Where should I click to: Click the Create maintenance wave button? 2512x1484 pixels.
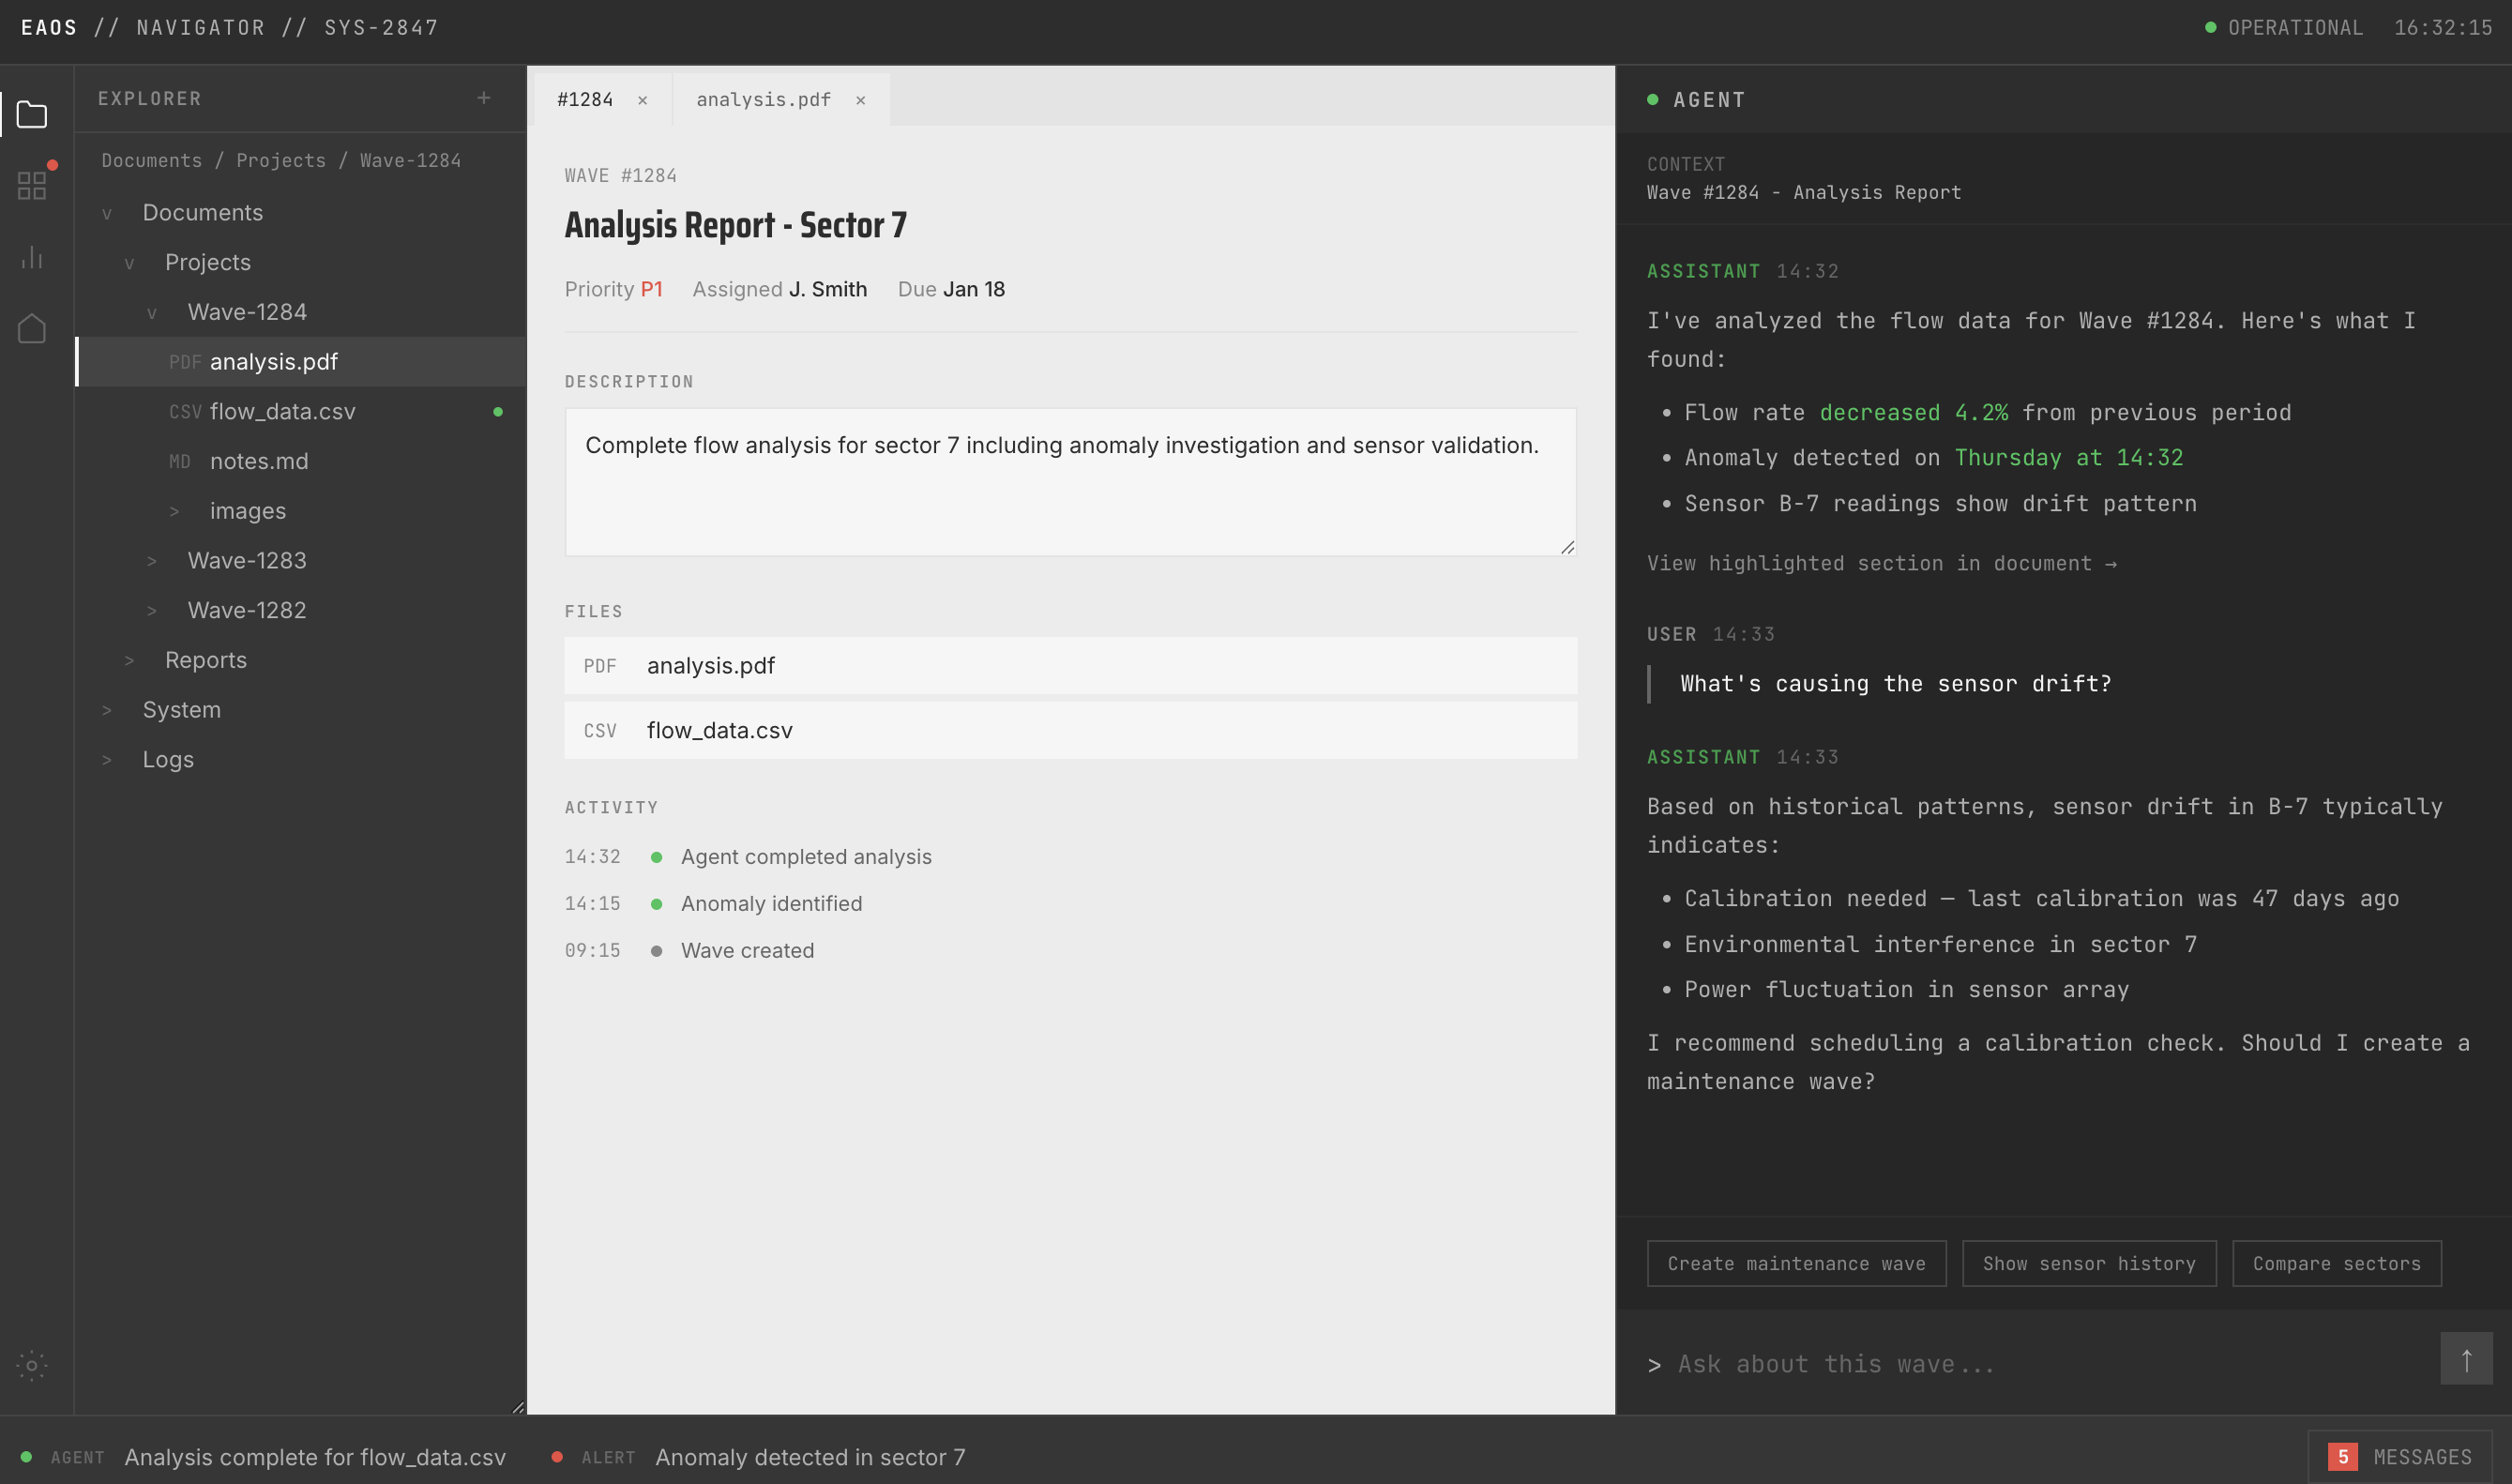point(1795,1263)
